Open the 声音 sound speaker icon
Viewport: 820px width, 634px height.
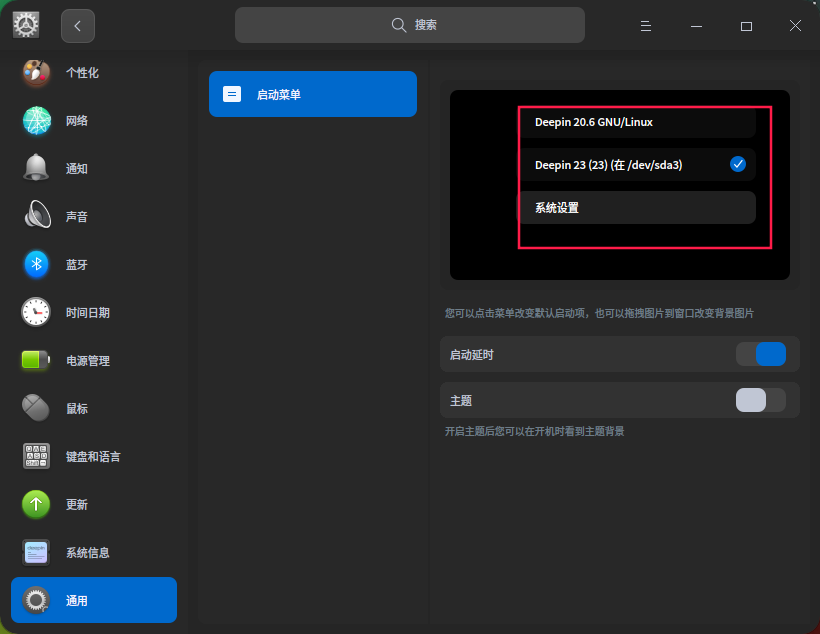tap(37, 215)
